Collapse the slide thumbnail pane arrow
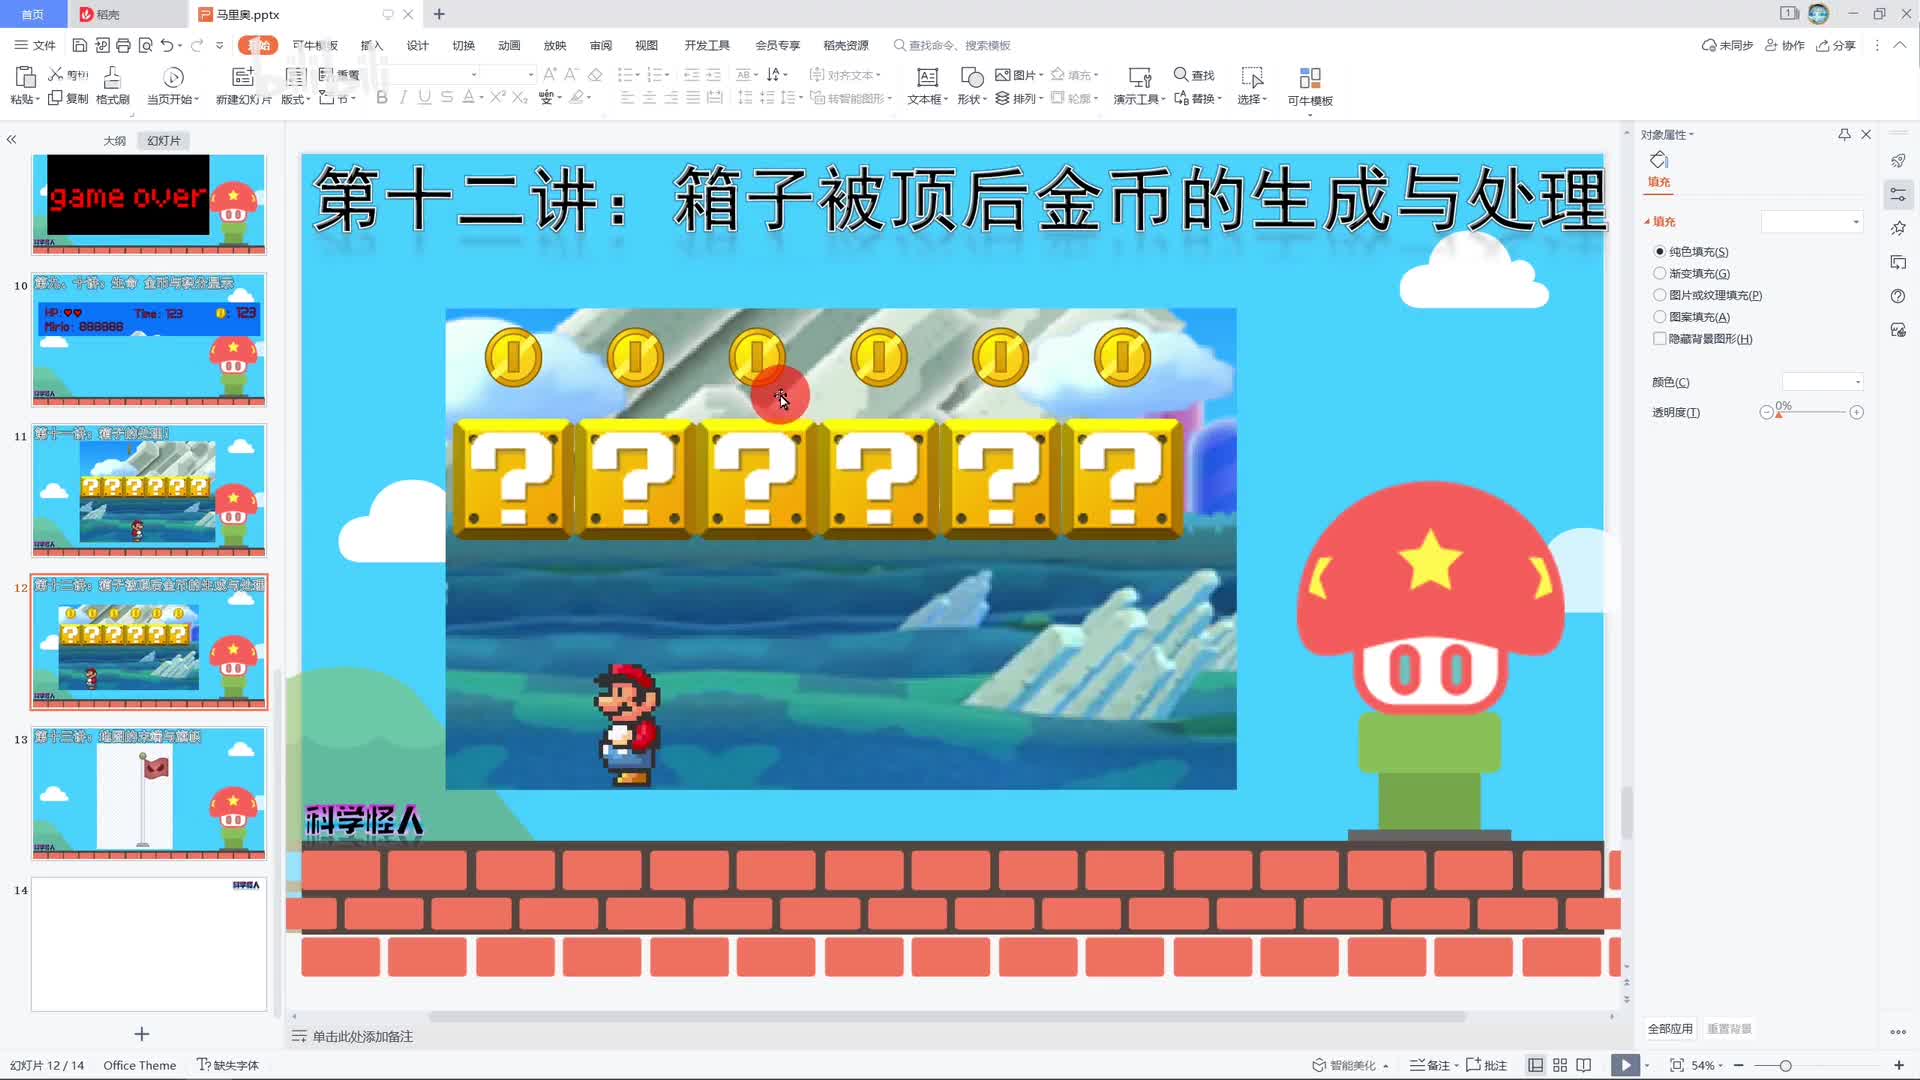 pyautogui.click(x=12, y=140)
